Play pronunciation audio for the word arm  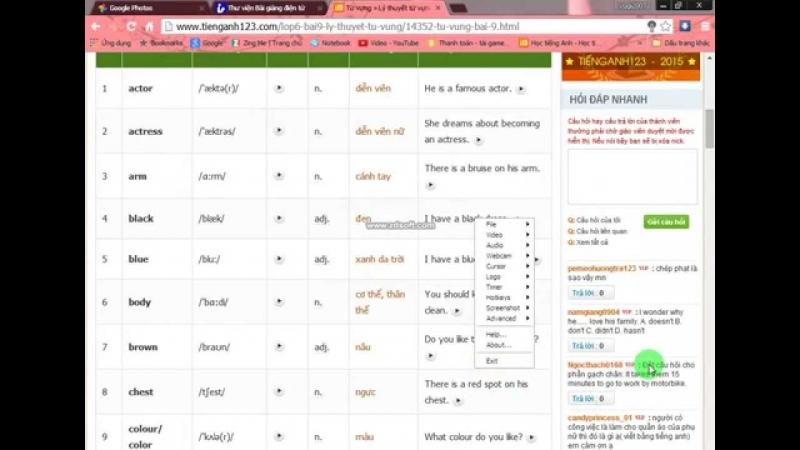pos(279,176)
